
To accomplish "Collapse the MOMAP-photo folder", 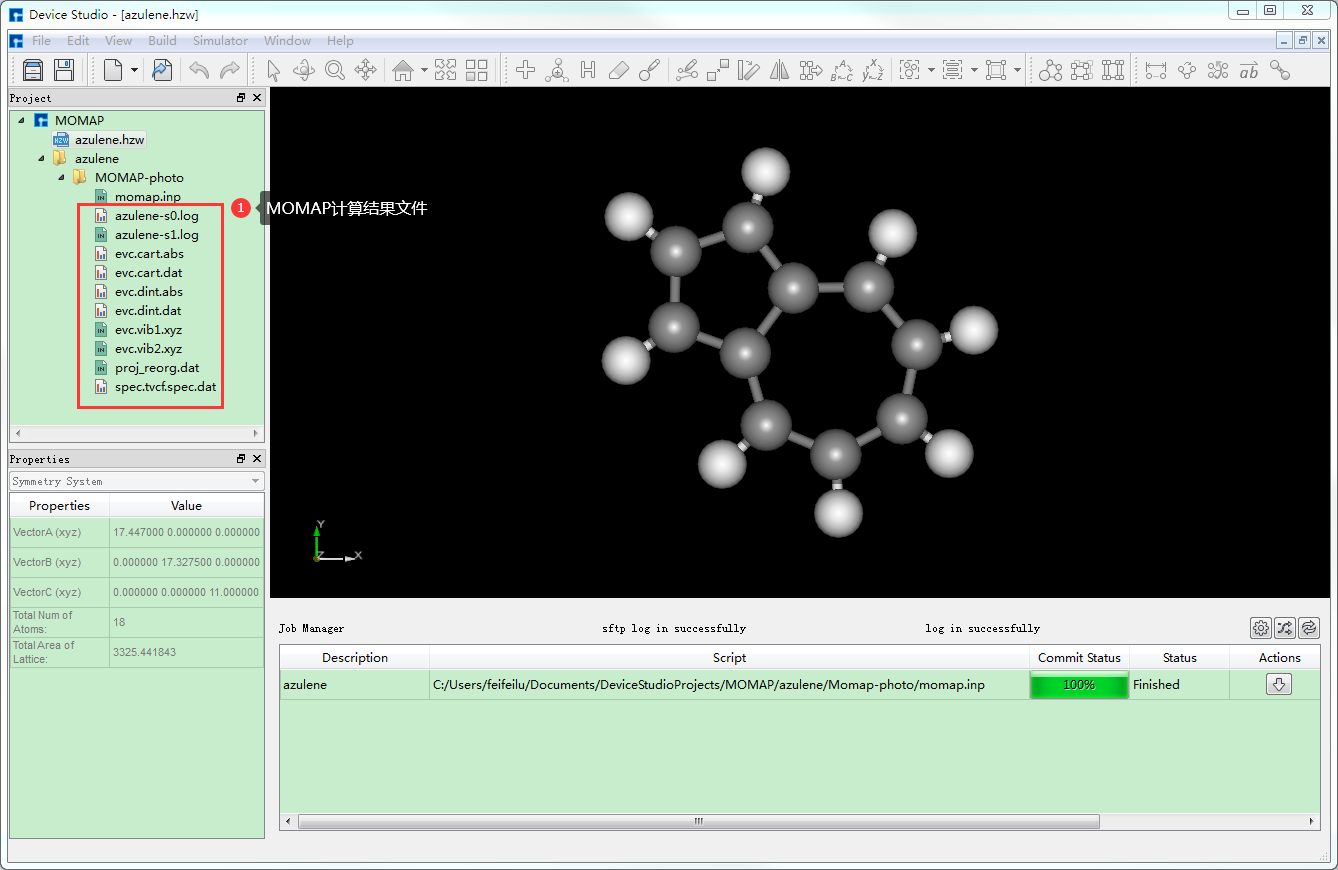I will (62, 178).
